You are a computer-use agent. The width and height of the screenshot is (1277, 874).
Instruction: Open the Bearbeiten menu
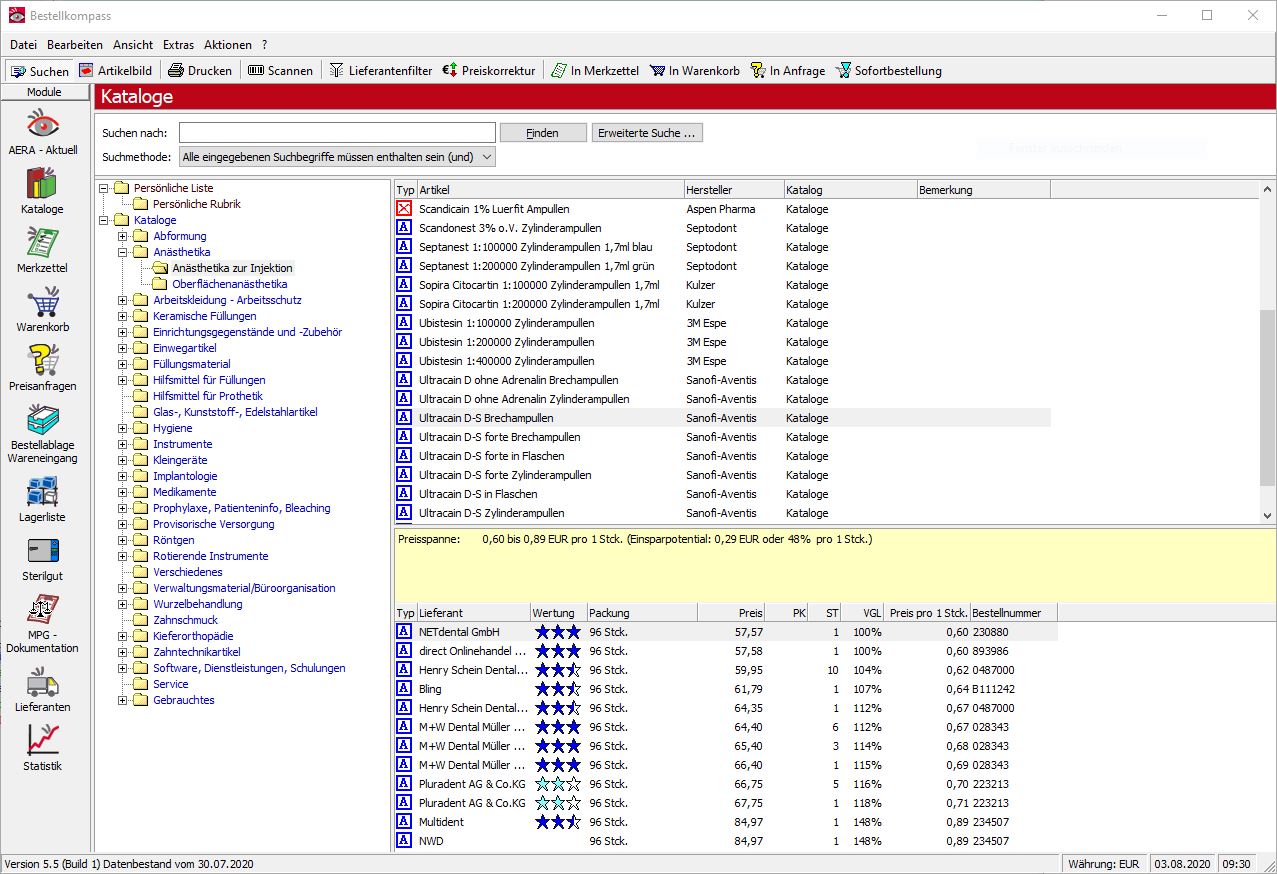click(75, 45)
